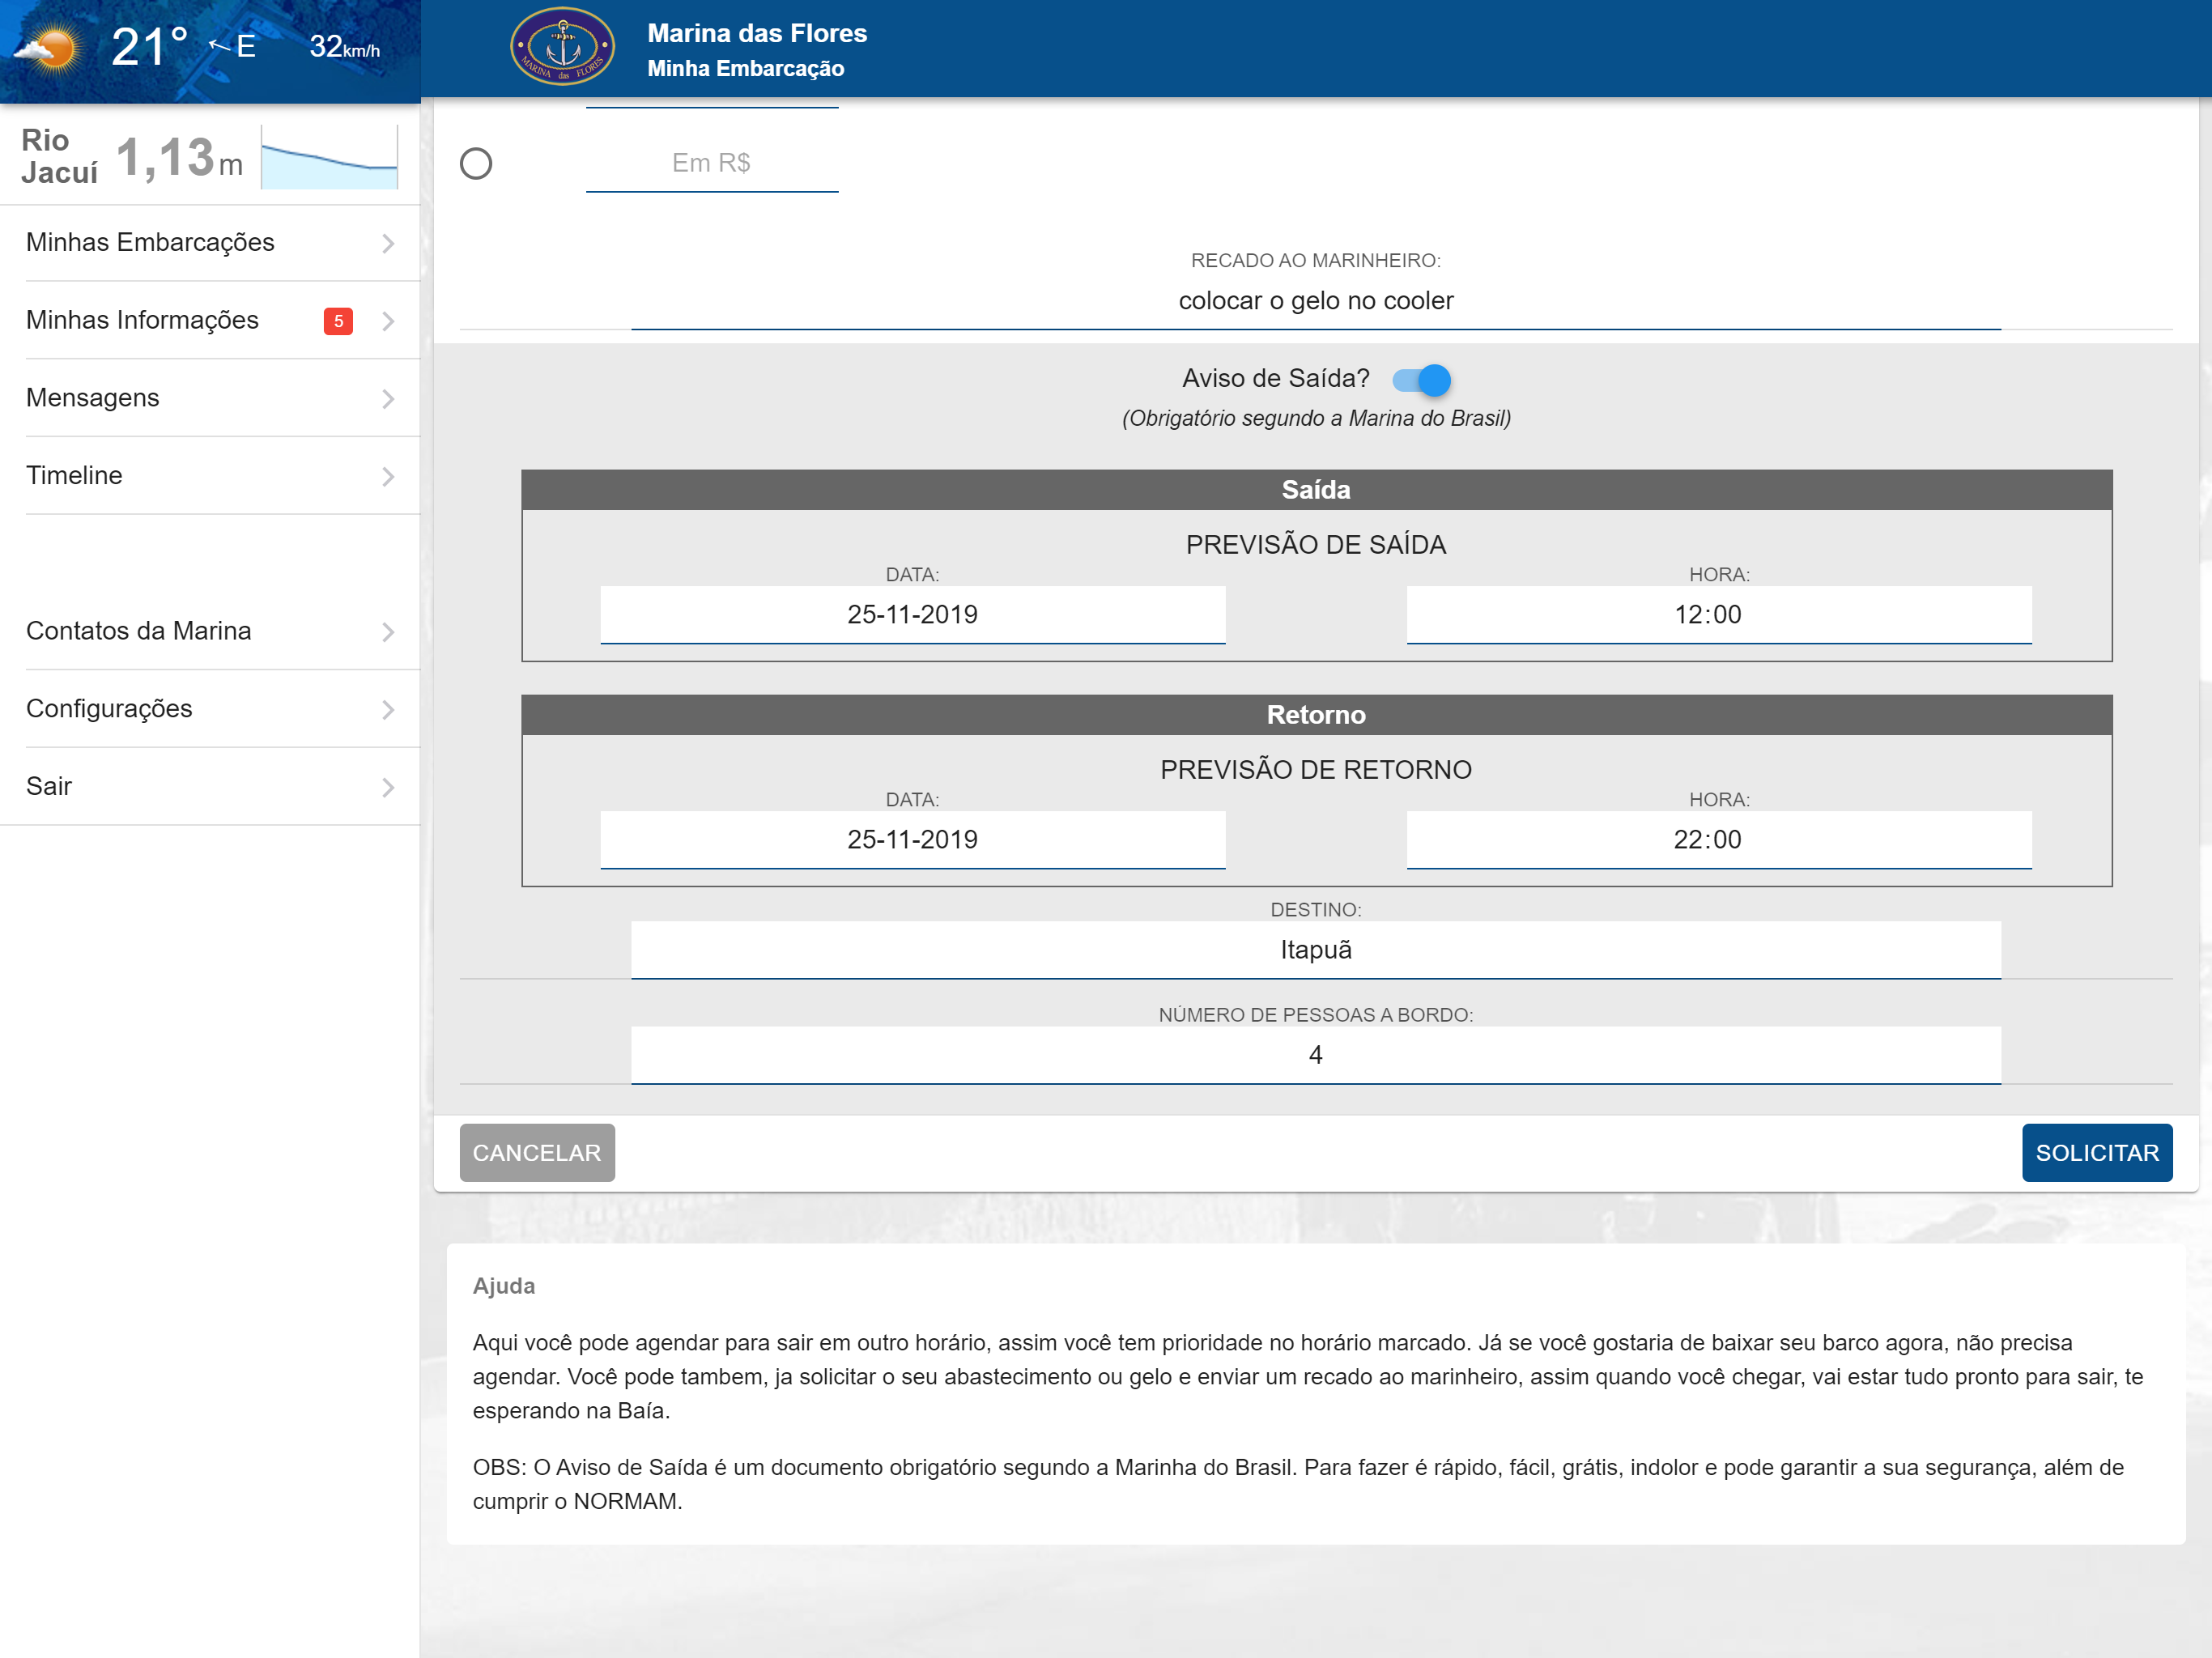Viewport: 2212px width, 1658px height.
Task: Open the Rio Jacuí water level chart
Action: [329, 157]
